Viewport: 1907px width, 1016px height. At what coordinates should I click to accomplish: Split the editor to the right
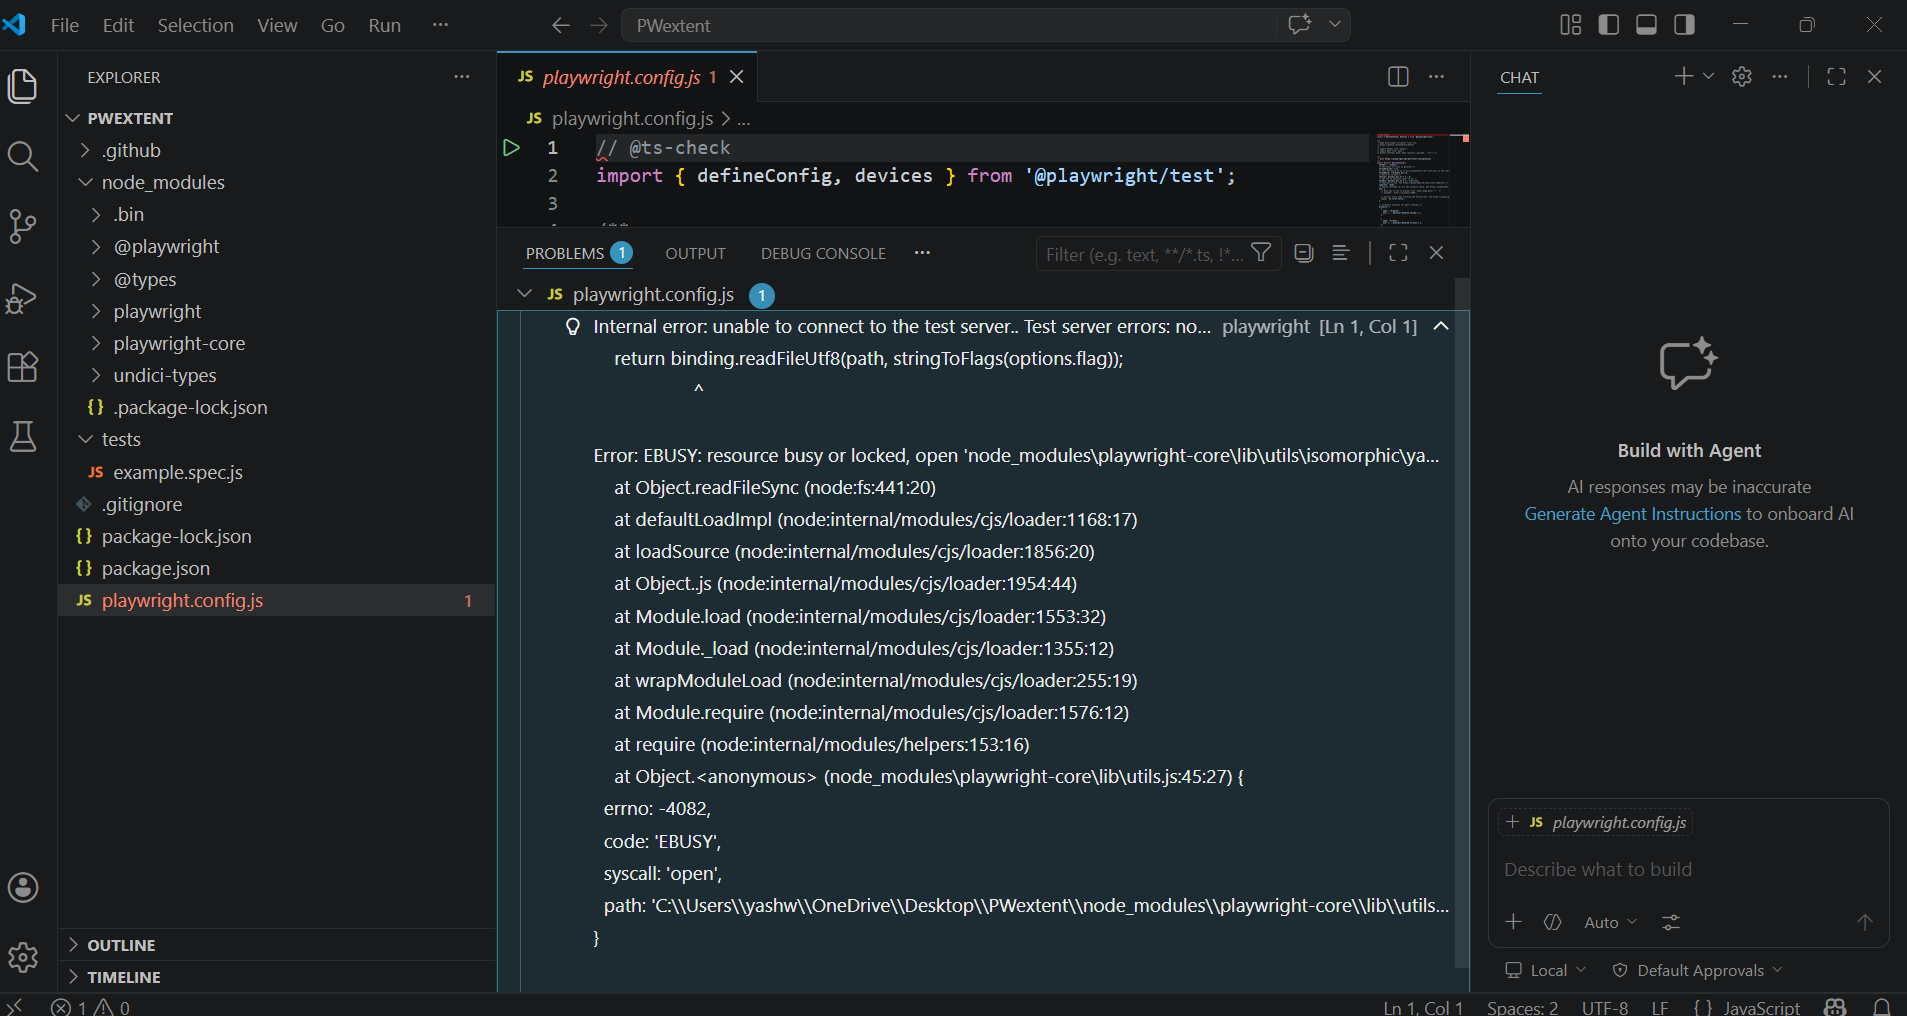pyautogui.click(x=1398, y=77)
